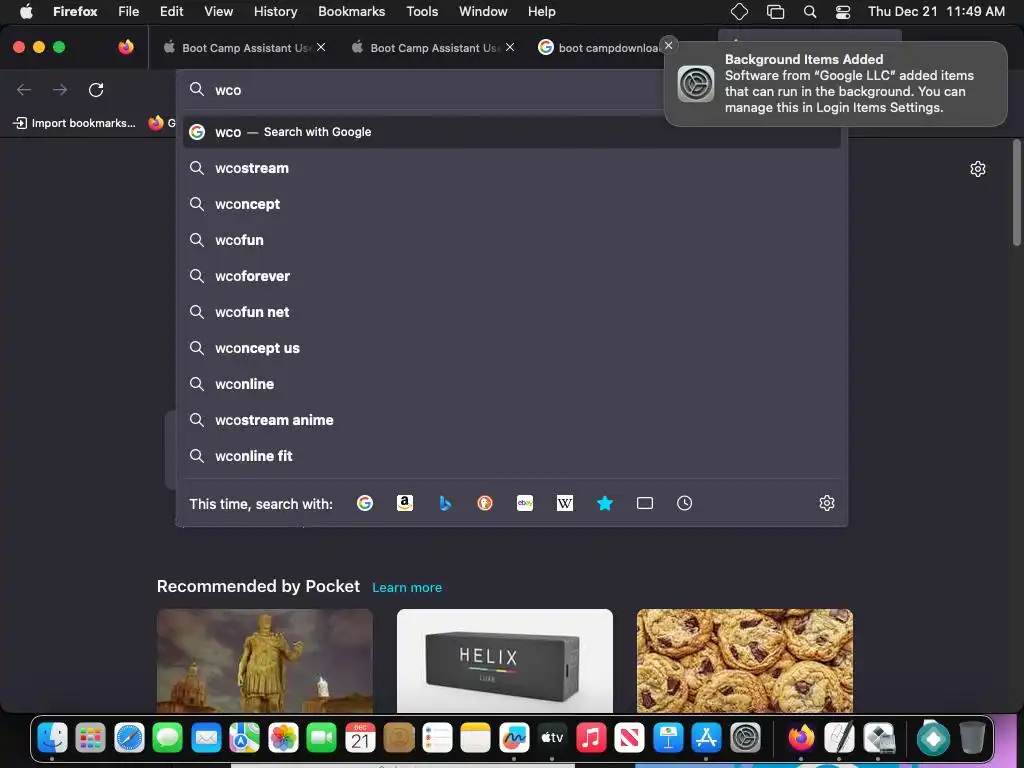Close the first Boot Camp Assistant tab
The width and height of the screenshot is (1024, 768).
[x=321, y=47]
